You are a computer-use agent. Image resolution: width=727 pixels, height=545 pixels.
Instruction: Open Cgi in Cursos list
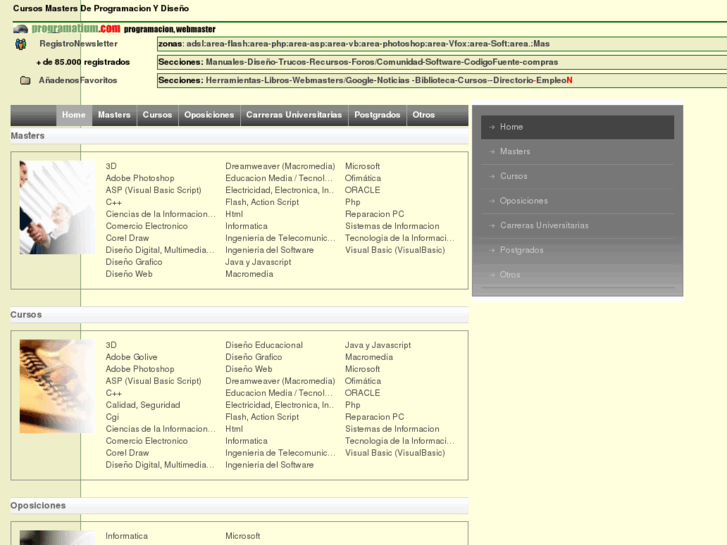(x=112, y=417)
